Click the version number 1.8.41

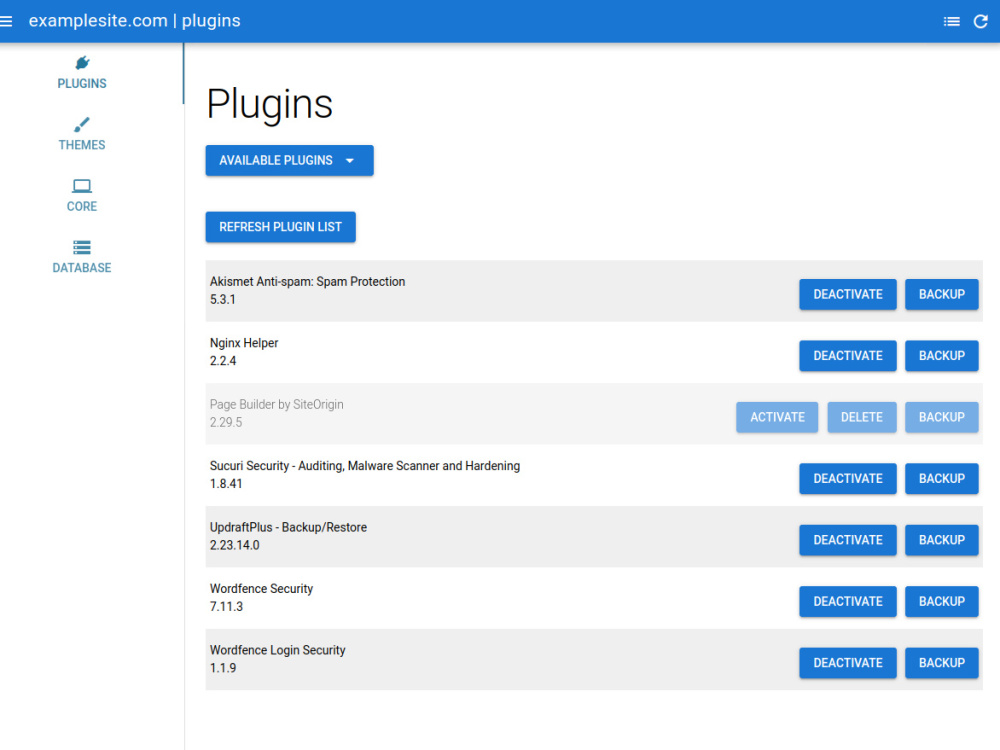click(226, 484)
